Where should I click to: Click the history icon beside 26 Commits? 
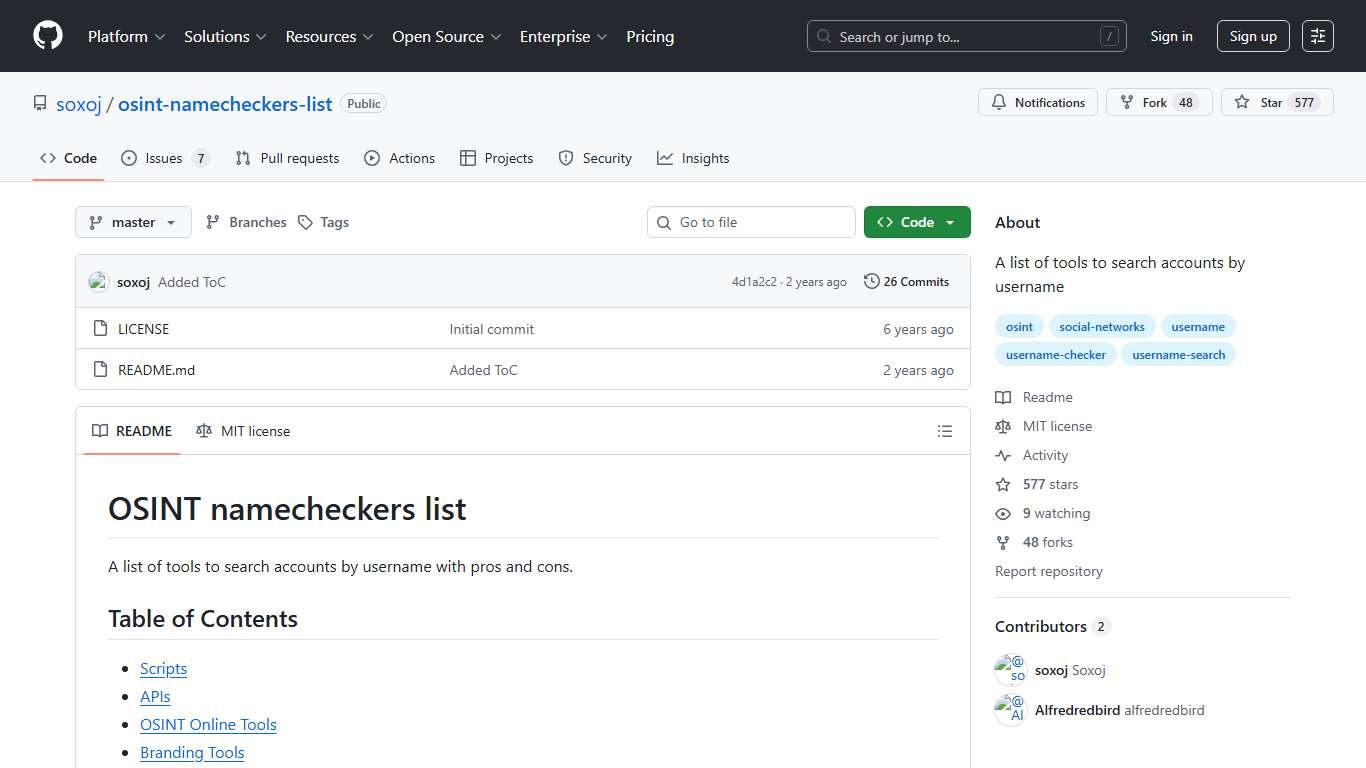[871, 281]
